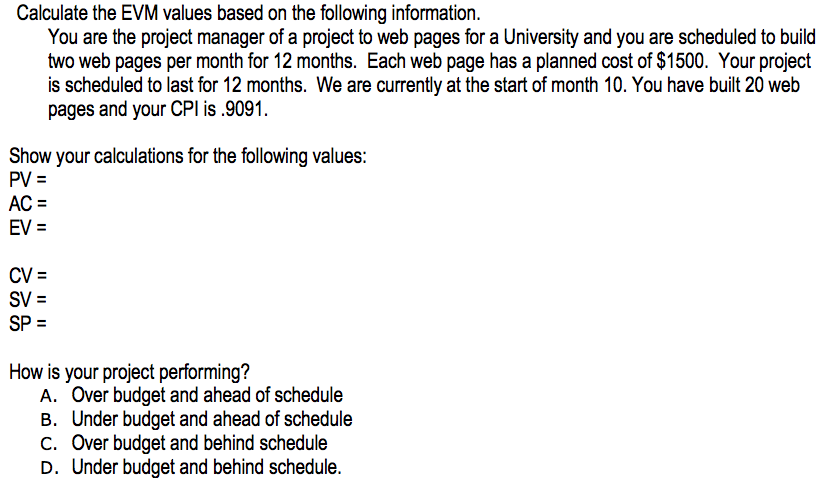Click the 'Calculate the EVM values' heading
This screenshot has width=821, height=484.
click(248, 13)
